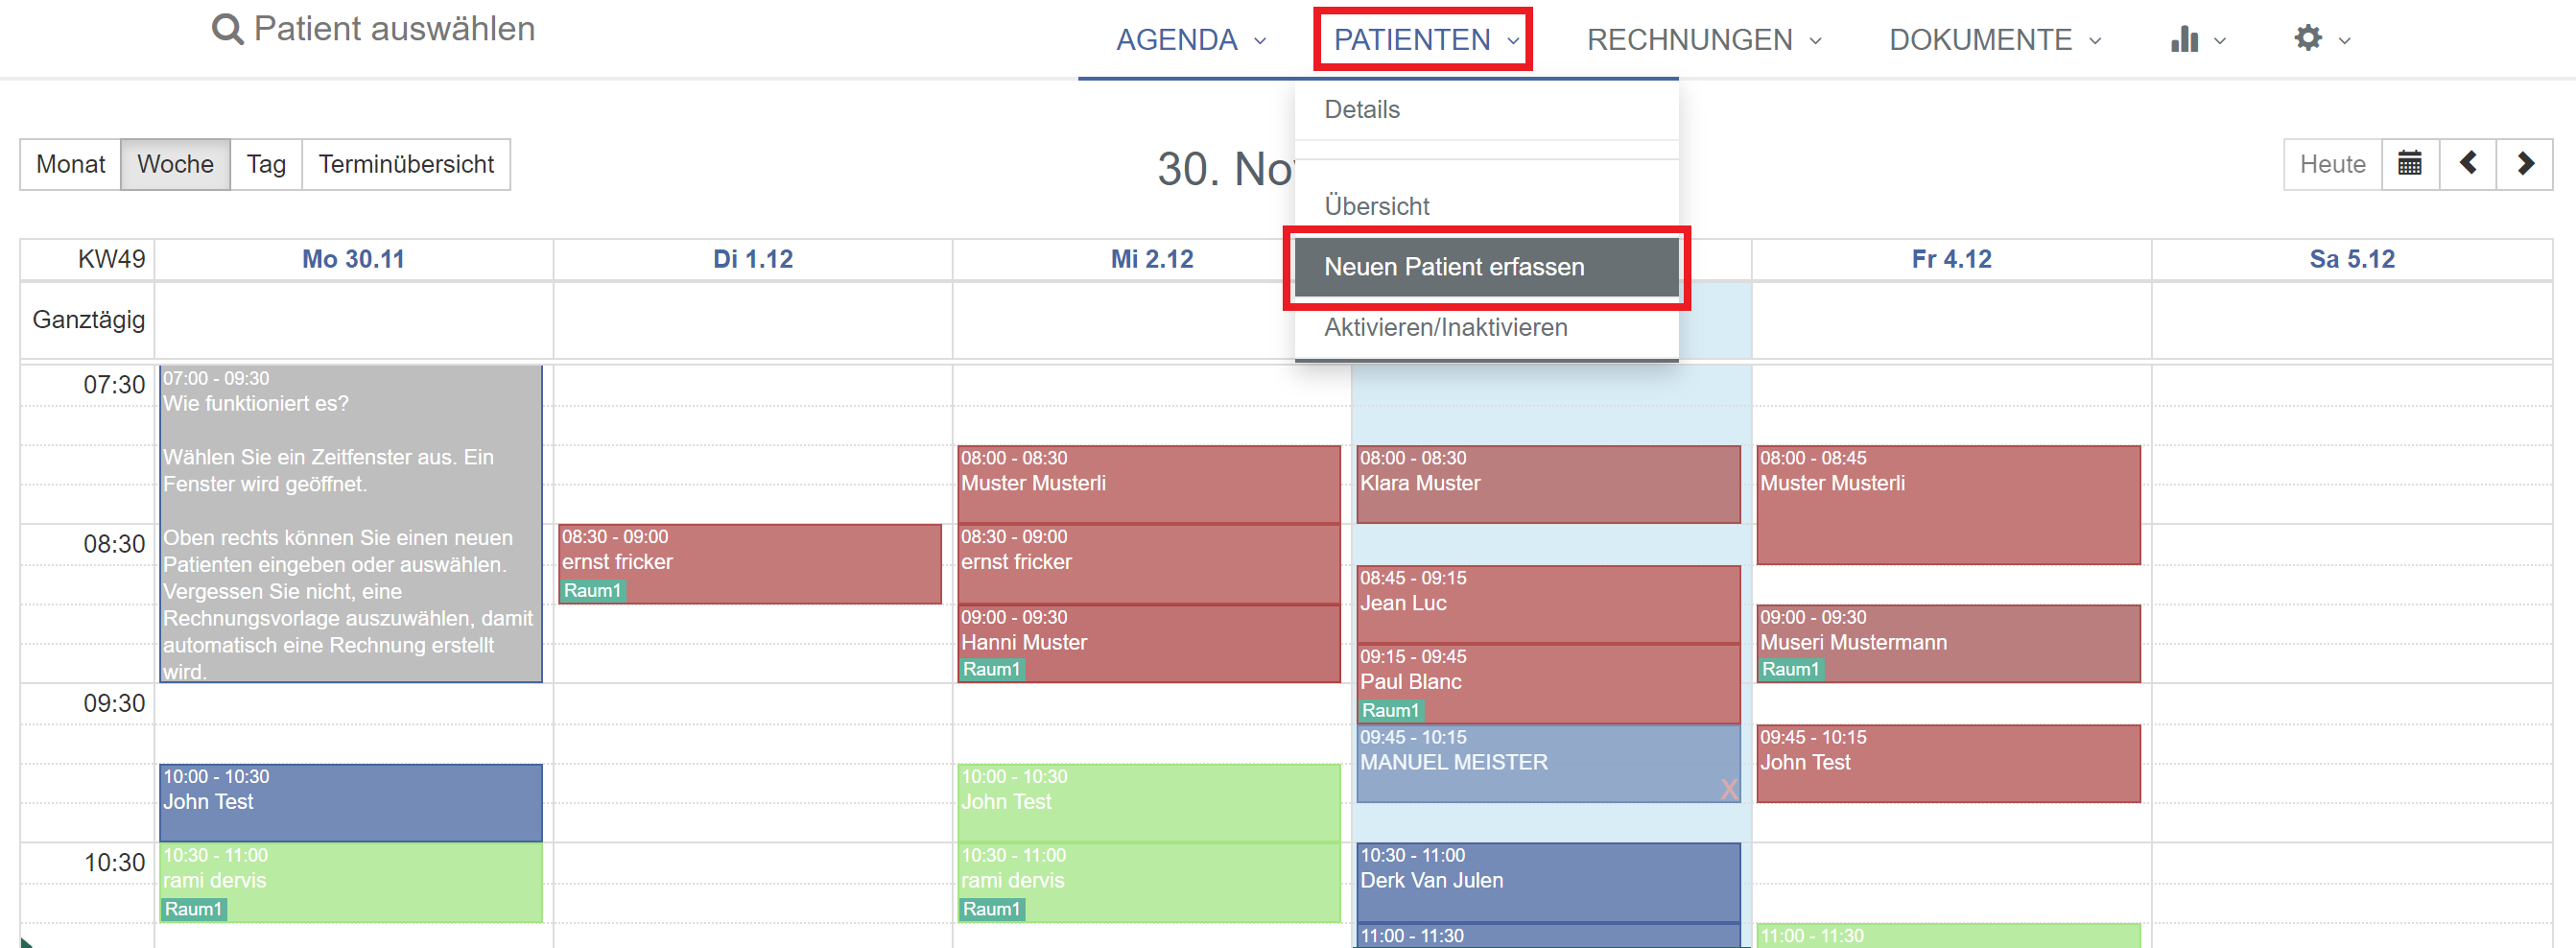Click the Patient auswählen search field

[394, 29]
